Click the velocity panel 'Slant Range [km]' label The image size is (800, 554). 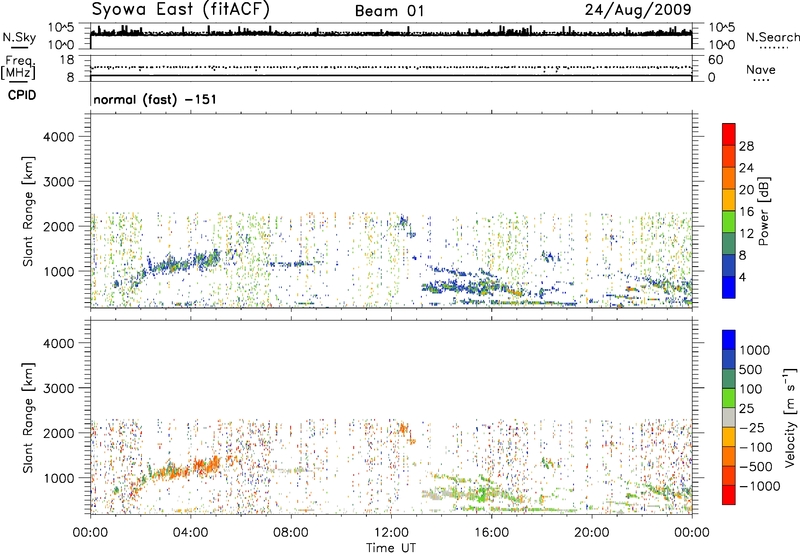point(28,417)
